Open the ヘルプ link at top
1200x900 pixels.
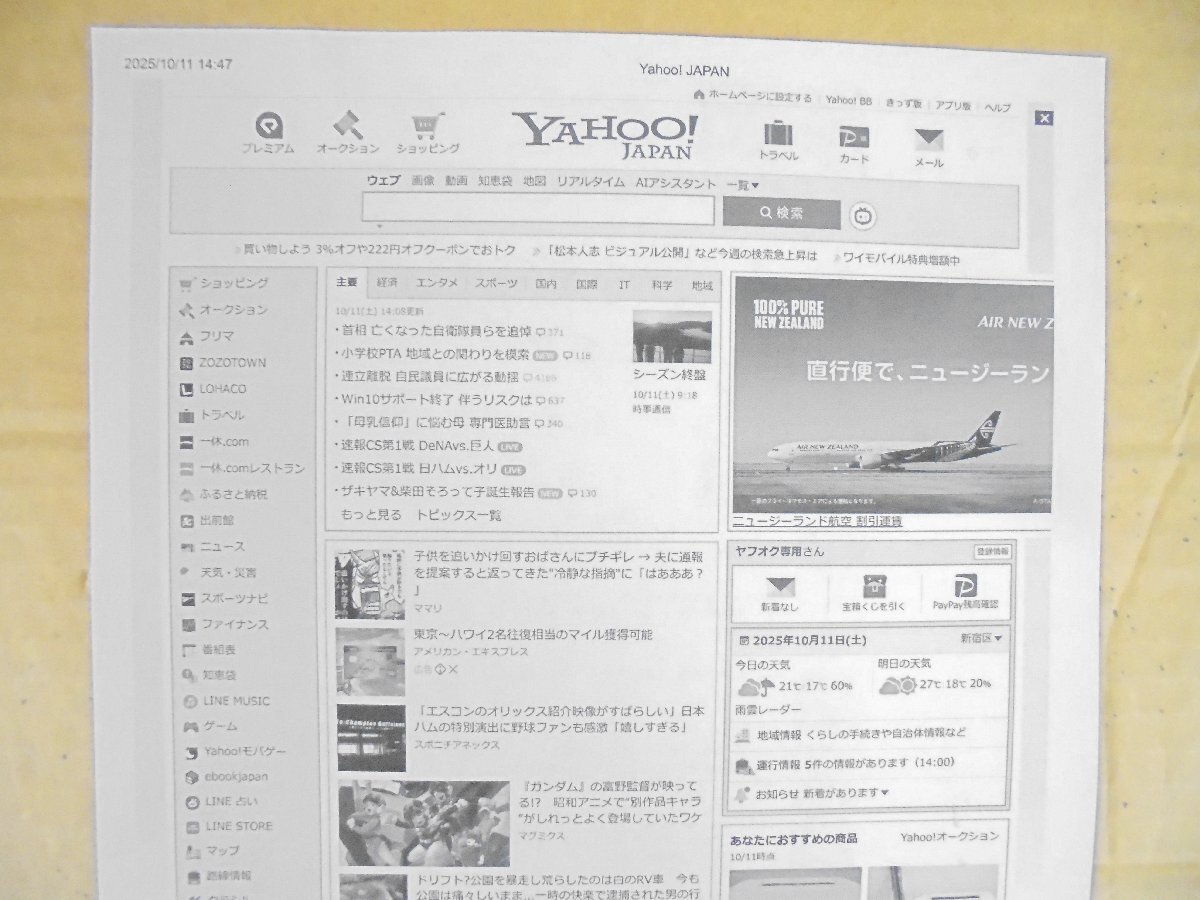click(997, 107)
